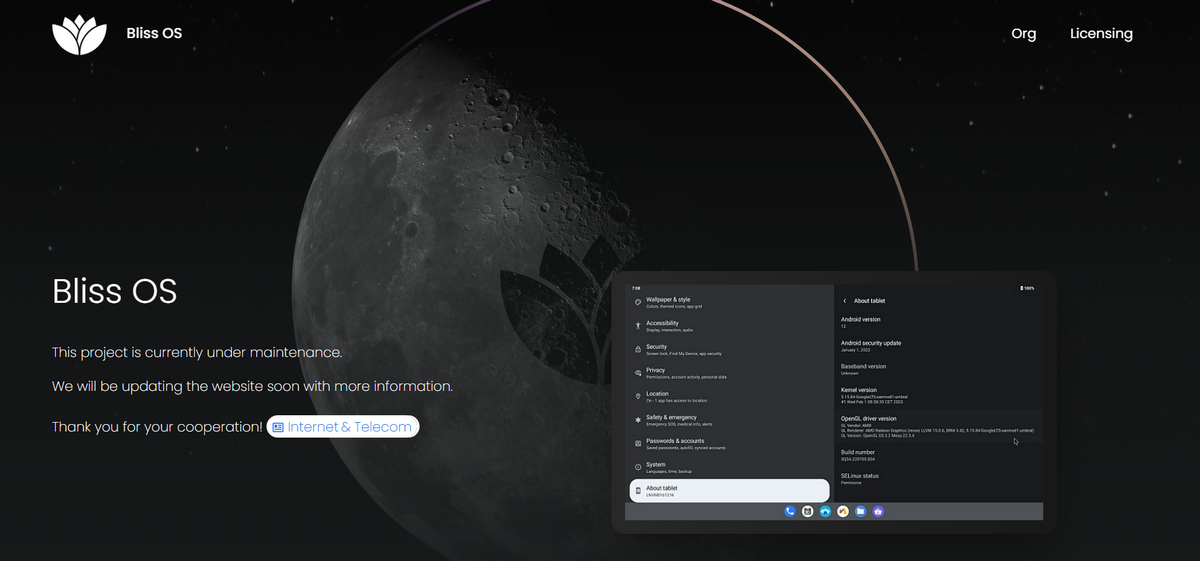Select 'System' row in tablet preview
The image size is (1200, 561).
coord(729,467)
